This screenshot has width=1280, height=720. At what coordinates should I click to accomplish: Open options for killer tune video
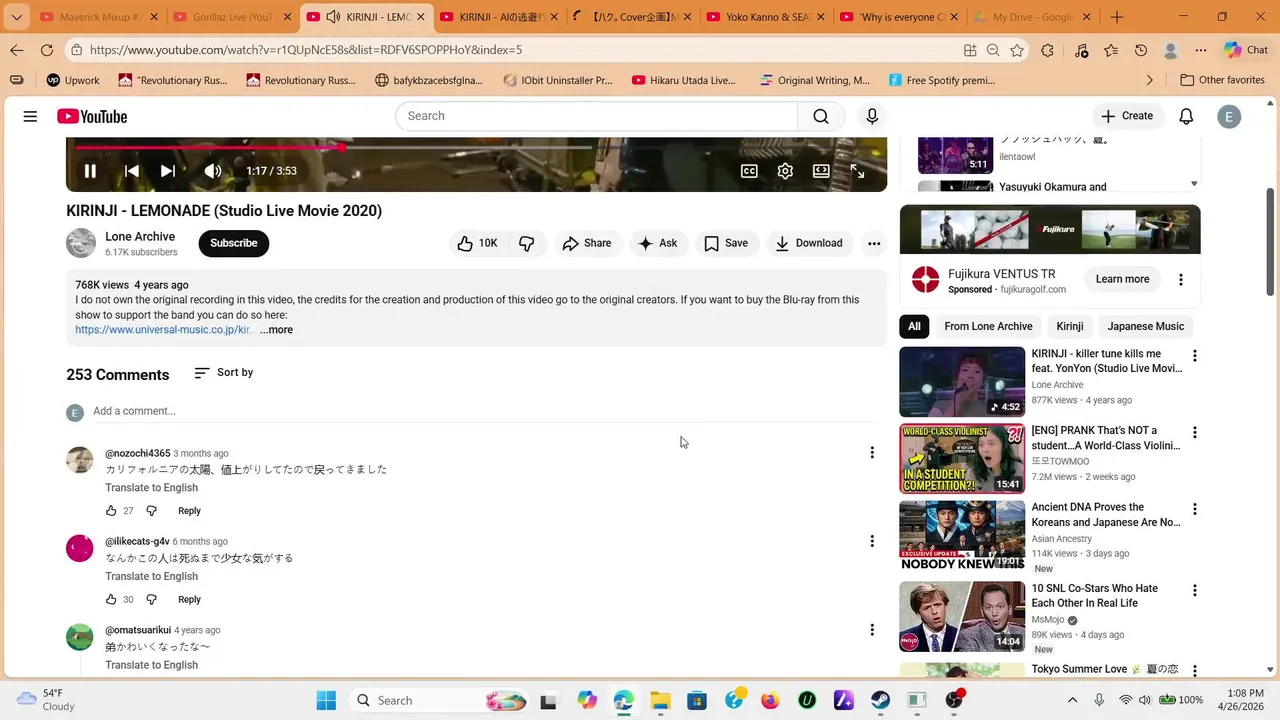(1194, 356)
